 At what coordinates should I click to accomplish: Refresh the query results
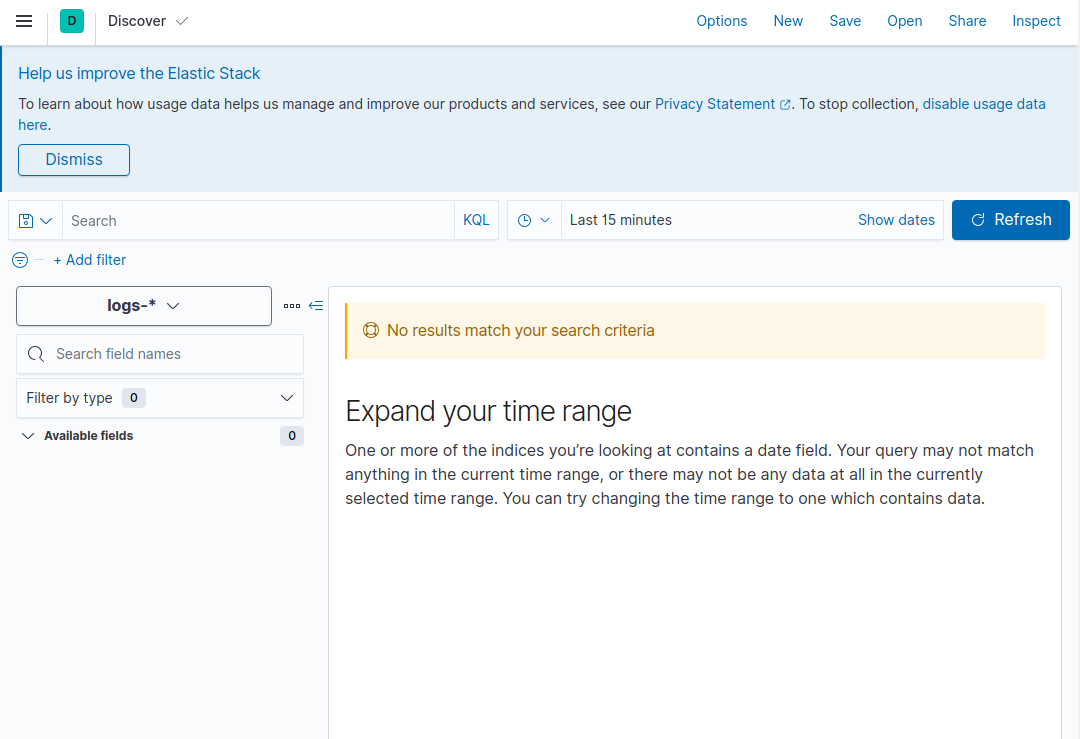[x=1010, y=220]
